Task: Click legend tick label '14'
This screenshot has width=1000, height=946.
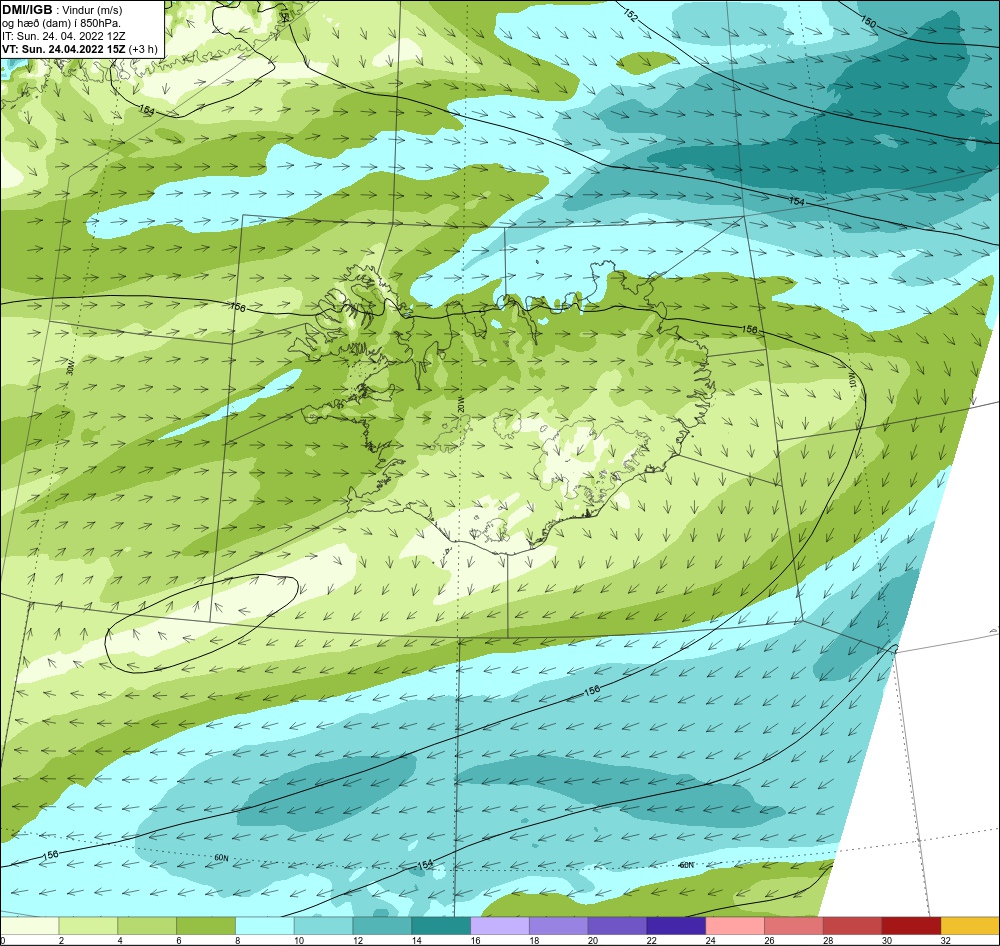Action: tap(416, 940)
